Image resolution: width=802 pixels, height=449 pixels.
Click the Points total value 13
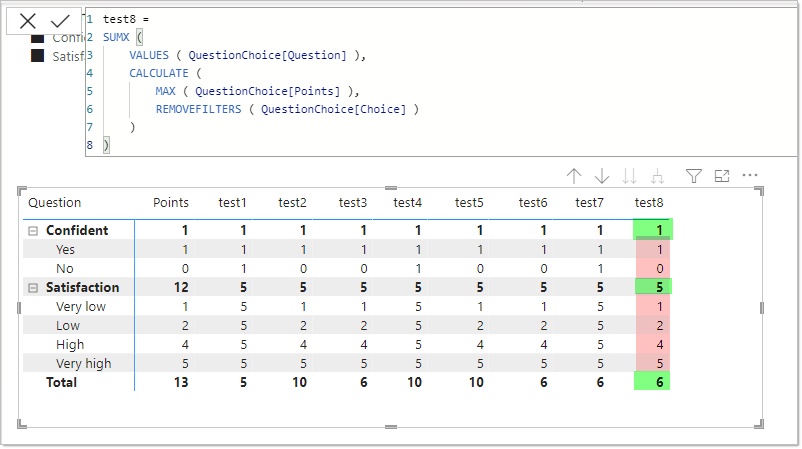click(181, 383)
